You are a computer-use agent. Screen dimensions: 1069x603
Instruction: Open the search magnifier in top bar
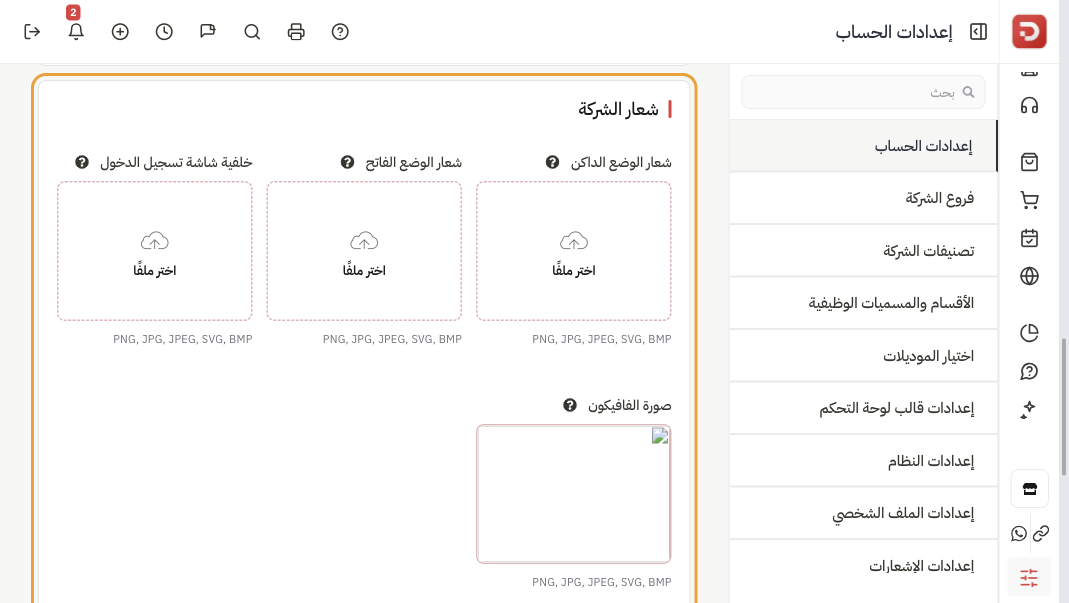click(252, 32)
